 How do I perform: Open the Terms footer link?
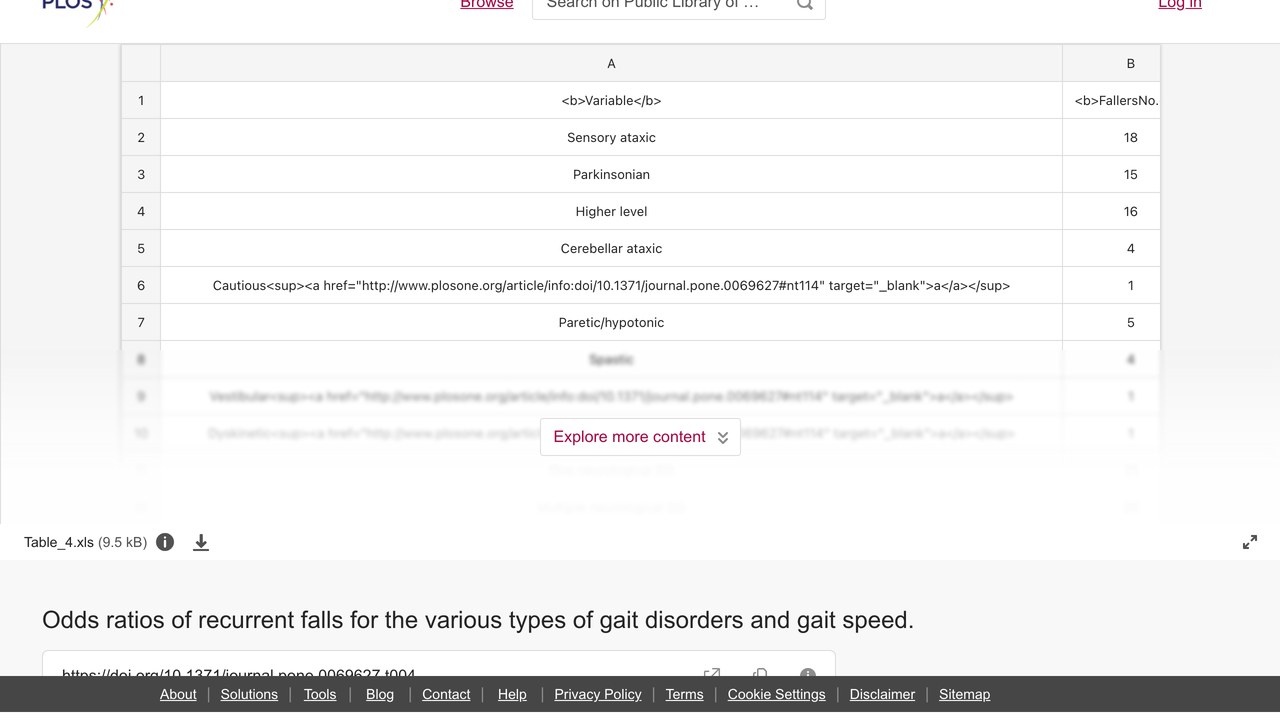[685, 694]
